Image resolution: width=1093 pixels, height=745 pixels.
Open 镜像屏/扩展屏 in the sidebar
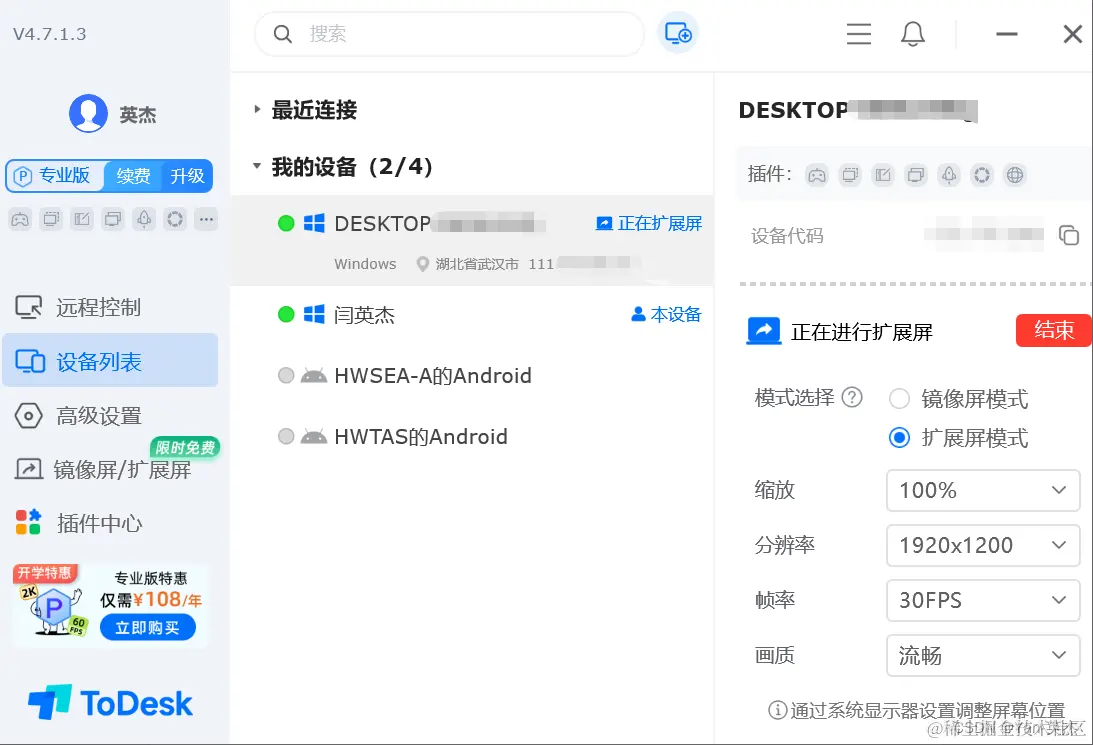110,470
